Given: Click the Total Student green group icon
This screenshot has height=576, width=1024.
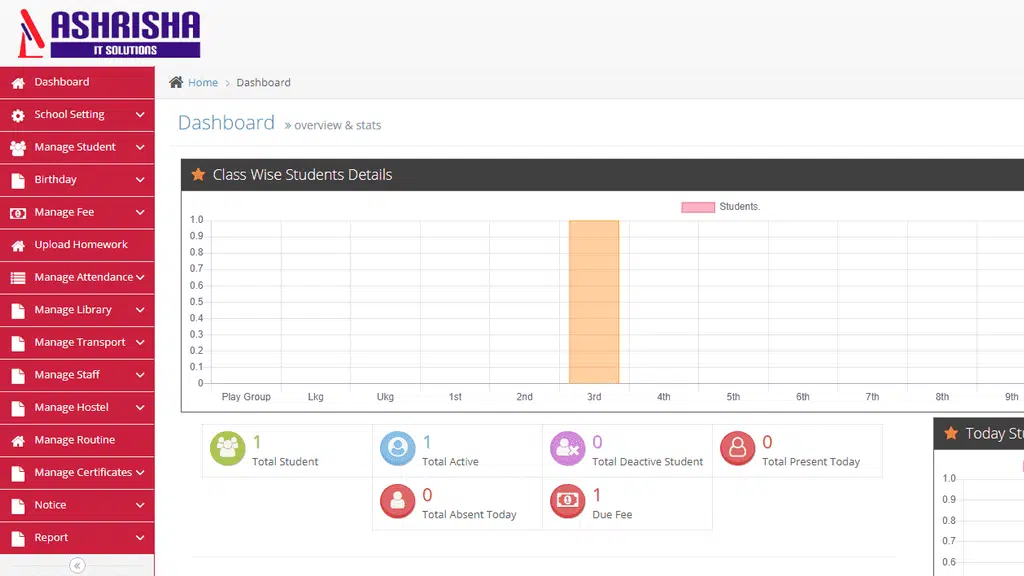Looking at the screenshot, I should 227,449.
